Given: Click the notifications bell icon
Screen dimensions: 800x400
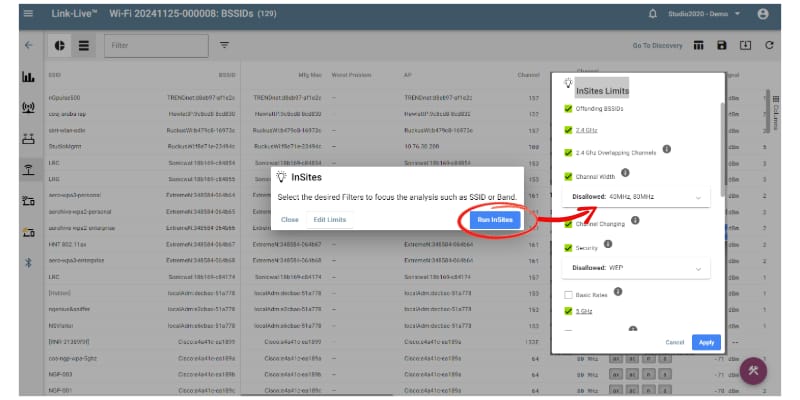Looking at the screenshot, I should [x=654, y=14].
